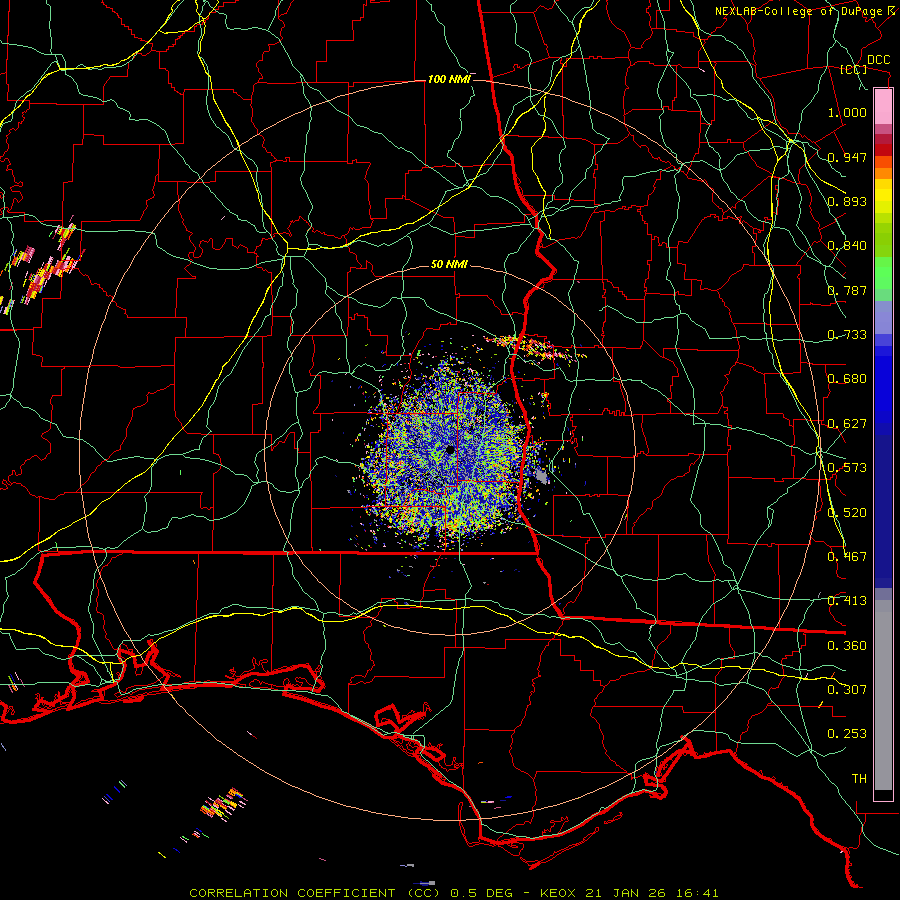Click the [CC] units label above the scale
The width and height of the screenshot is (900, 900).
click(854, 69)
